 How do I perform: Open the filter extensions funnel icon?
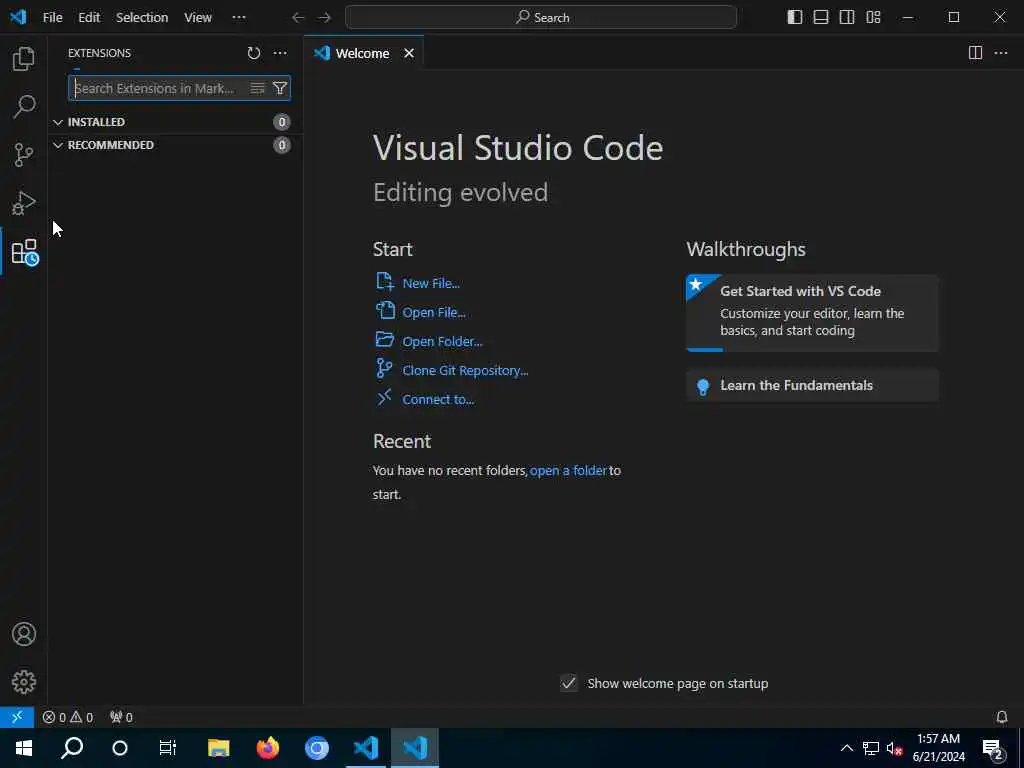click(x=280, y=88)
